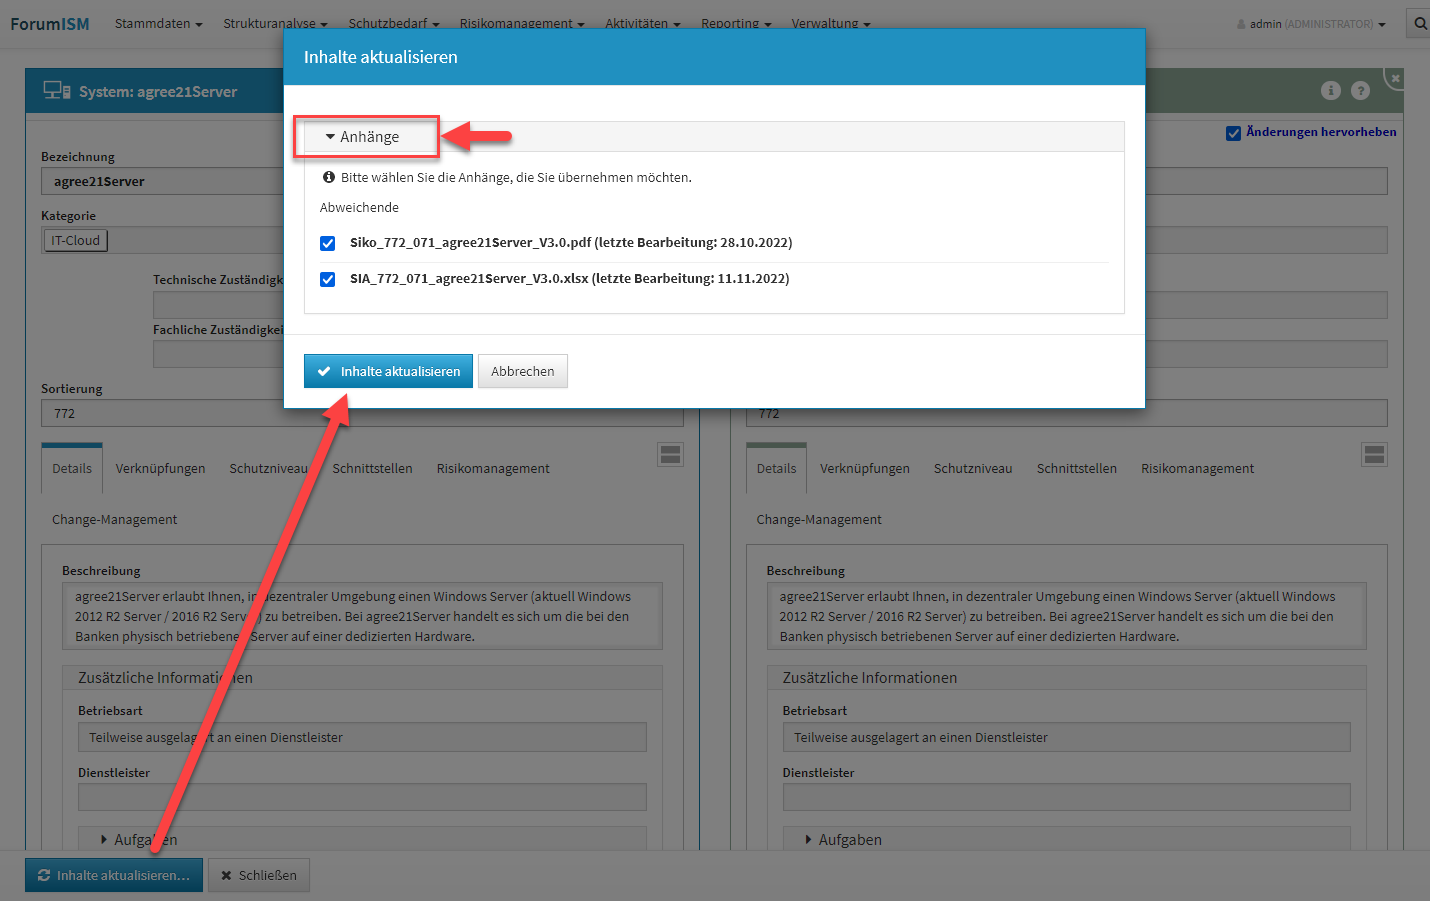Click the Beschreibung text area in the right panel
The height and width of the screenshot is (901, 1430).
click(x=1066, y=616)
